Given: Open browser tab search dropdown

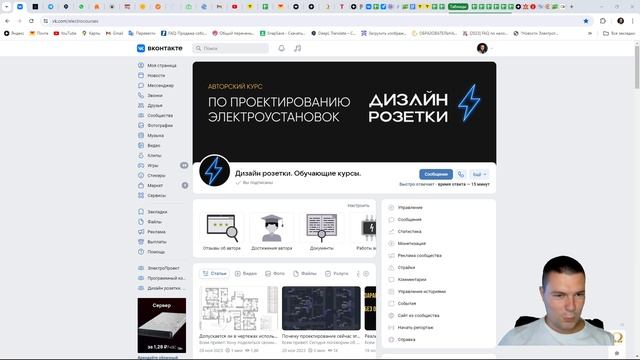Looking at the screenshot, I should click(6, 7).
